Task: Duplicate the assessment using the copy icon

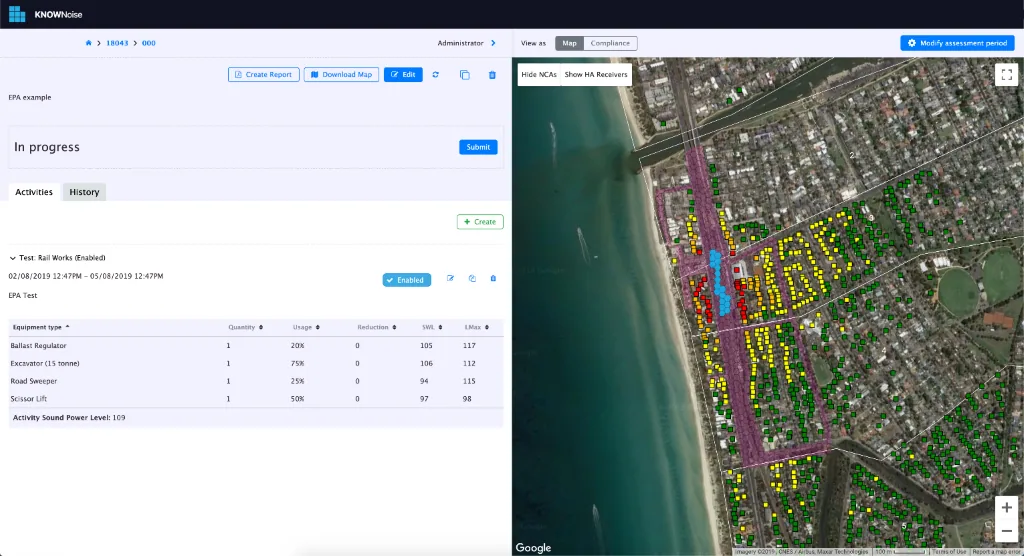Action: point(464,74)
